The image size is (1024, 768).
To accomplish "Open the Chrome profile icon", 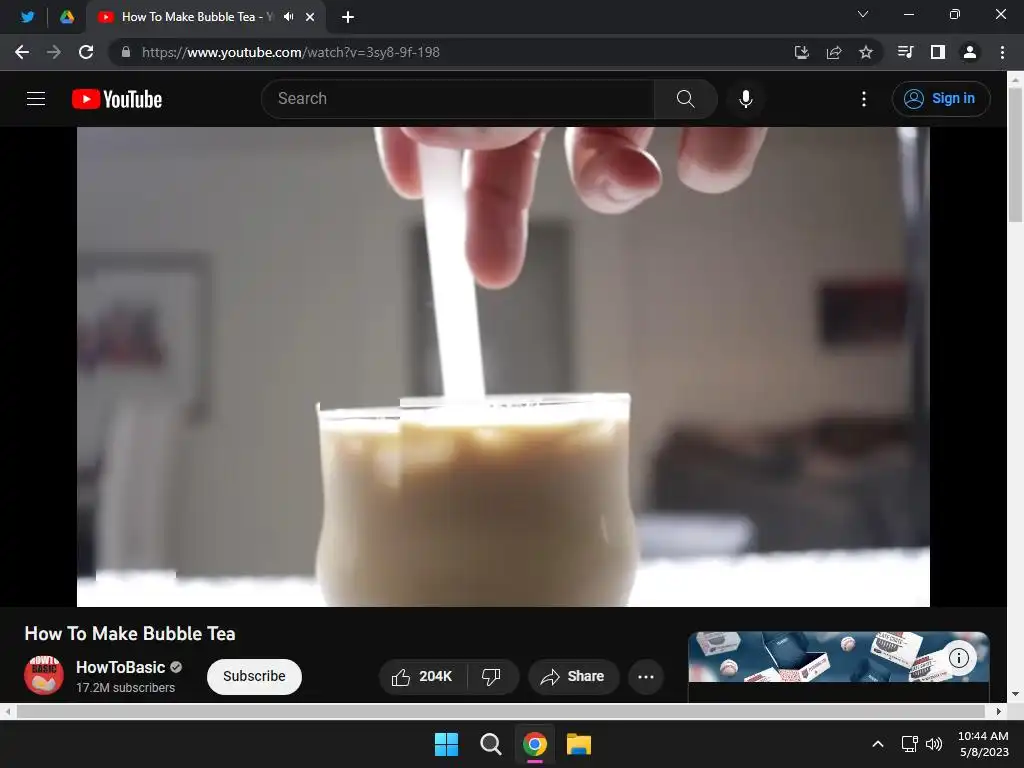I will coord(970,52).
